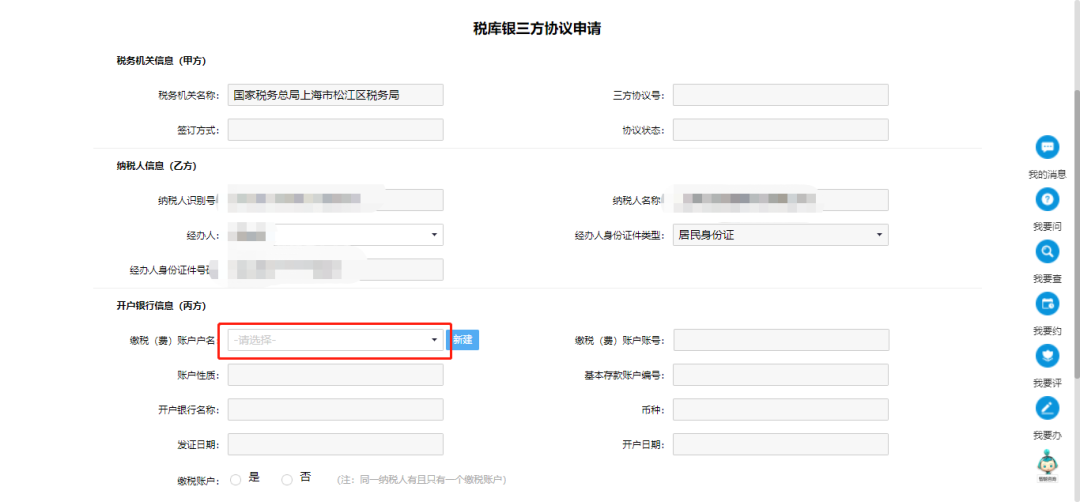Open the robot assistant icon

point(1047,464)
